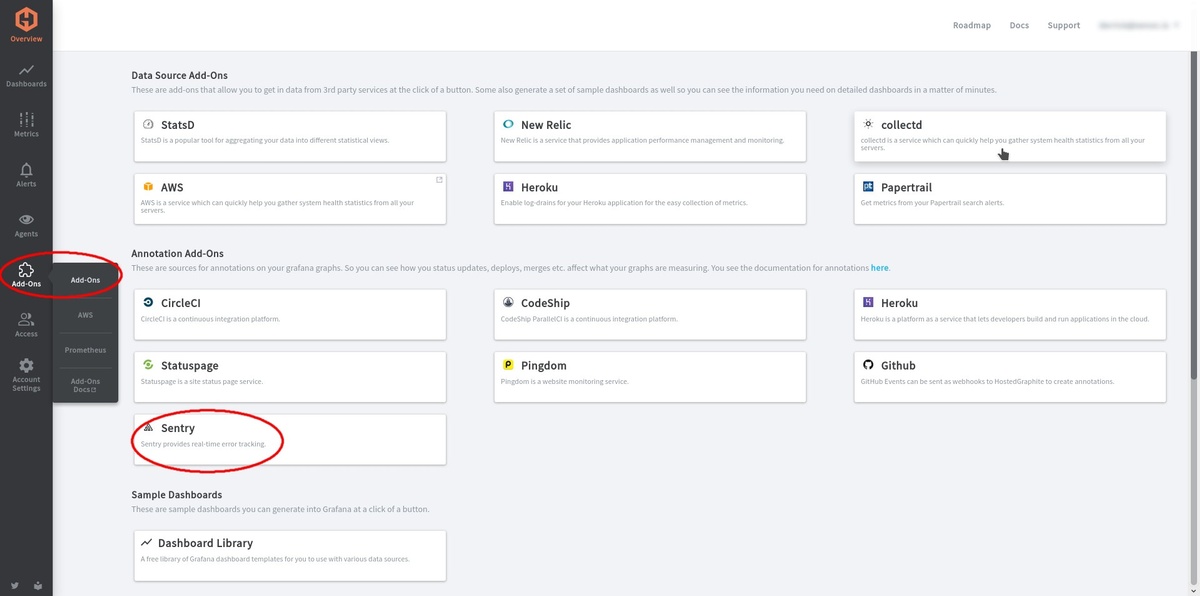Image resolution: width=1200 pixels, height=596 pixels.
Task: Open the New Relic add-on title
Action: coord(546,125)
